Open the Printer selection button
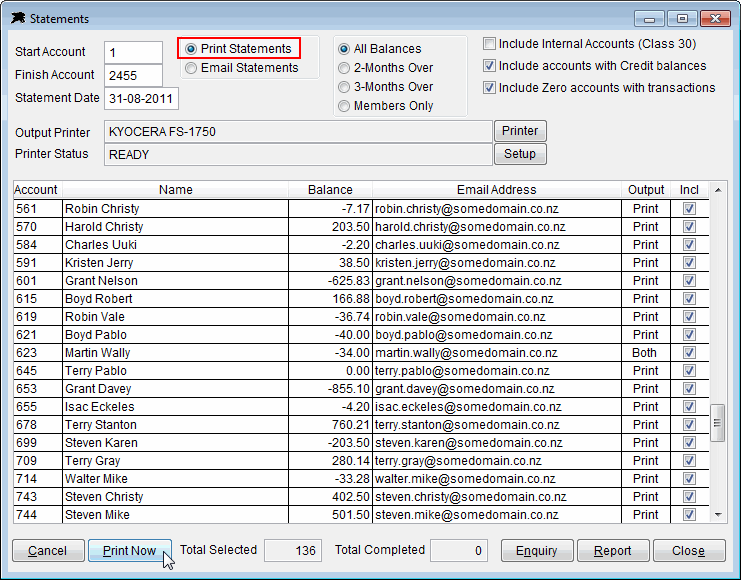Viewport: 741px width, 580px height. click(x=520, y=131)
